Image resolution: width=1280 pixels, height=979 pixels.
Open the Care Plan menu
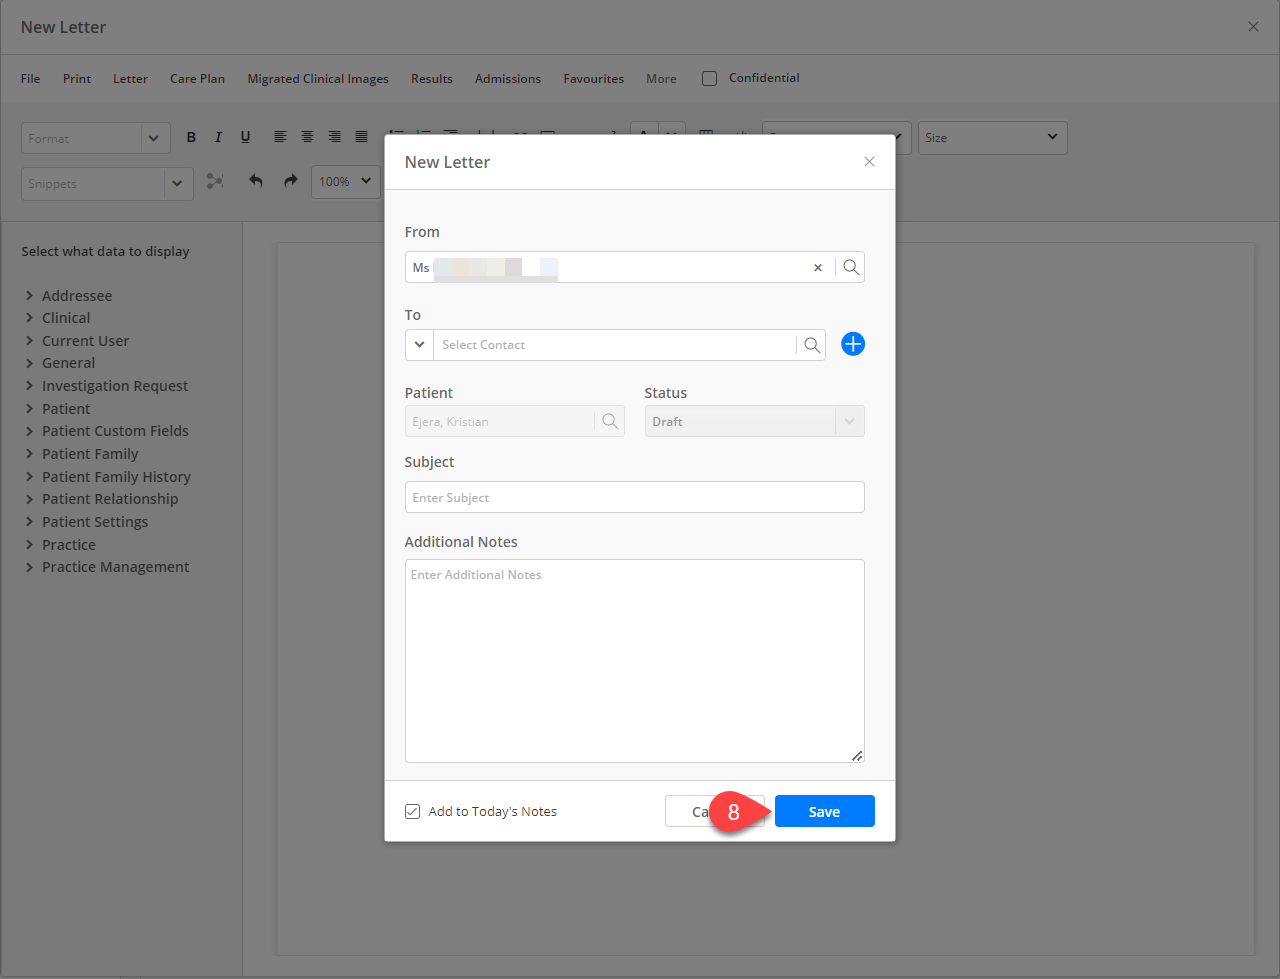click(x=197, y=79)
